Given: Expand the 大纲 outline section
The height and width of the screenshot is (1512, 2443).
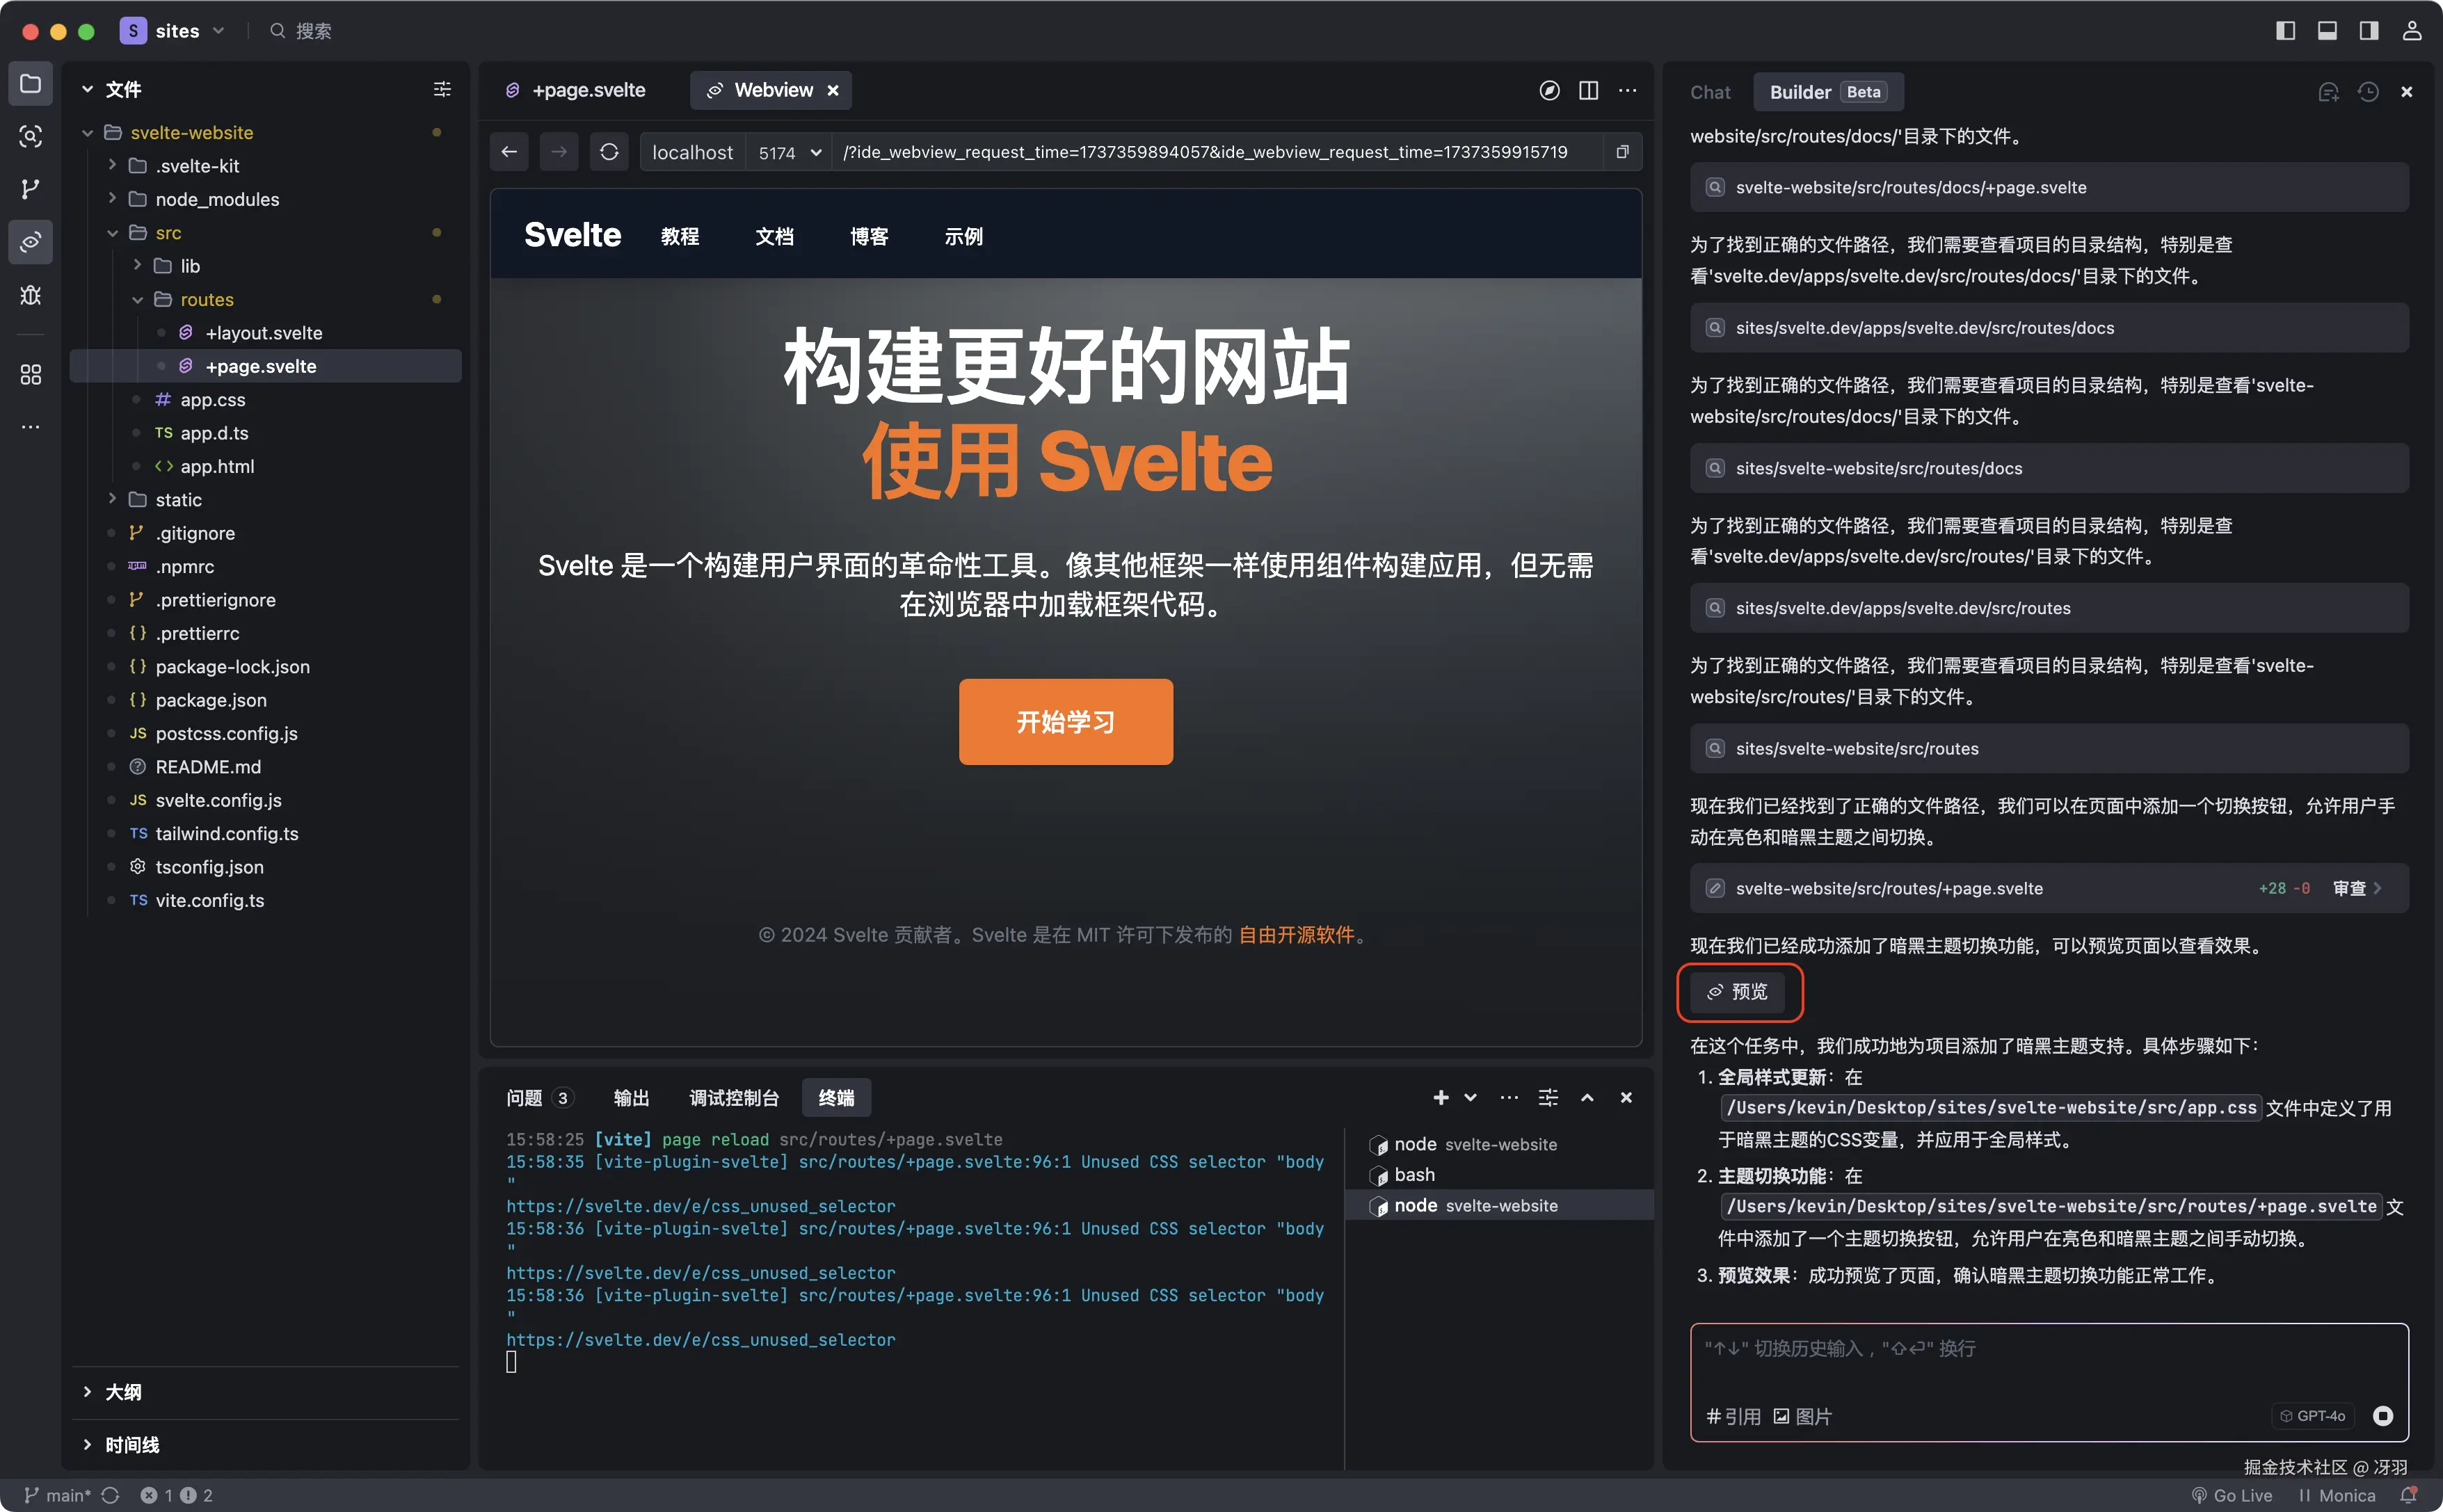Looking at the screenshot, I should point(123,1392).
